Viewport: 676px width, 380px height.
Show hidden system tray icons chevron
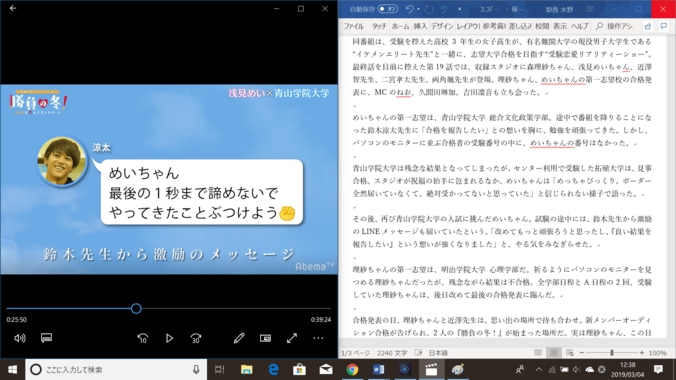539,370
